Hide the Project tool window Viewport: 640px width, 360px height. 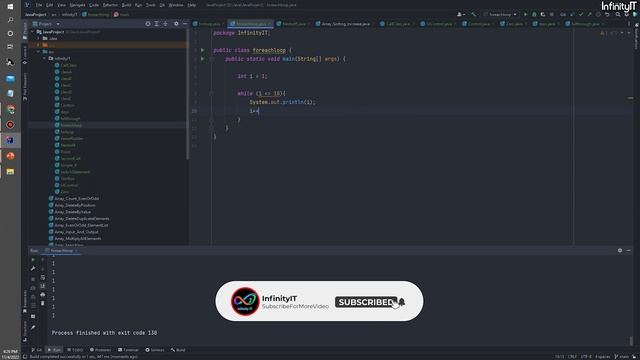pyautogui.click(x=184, y=24)
